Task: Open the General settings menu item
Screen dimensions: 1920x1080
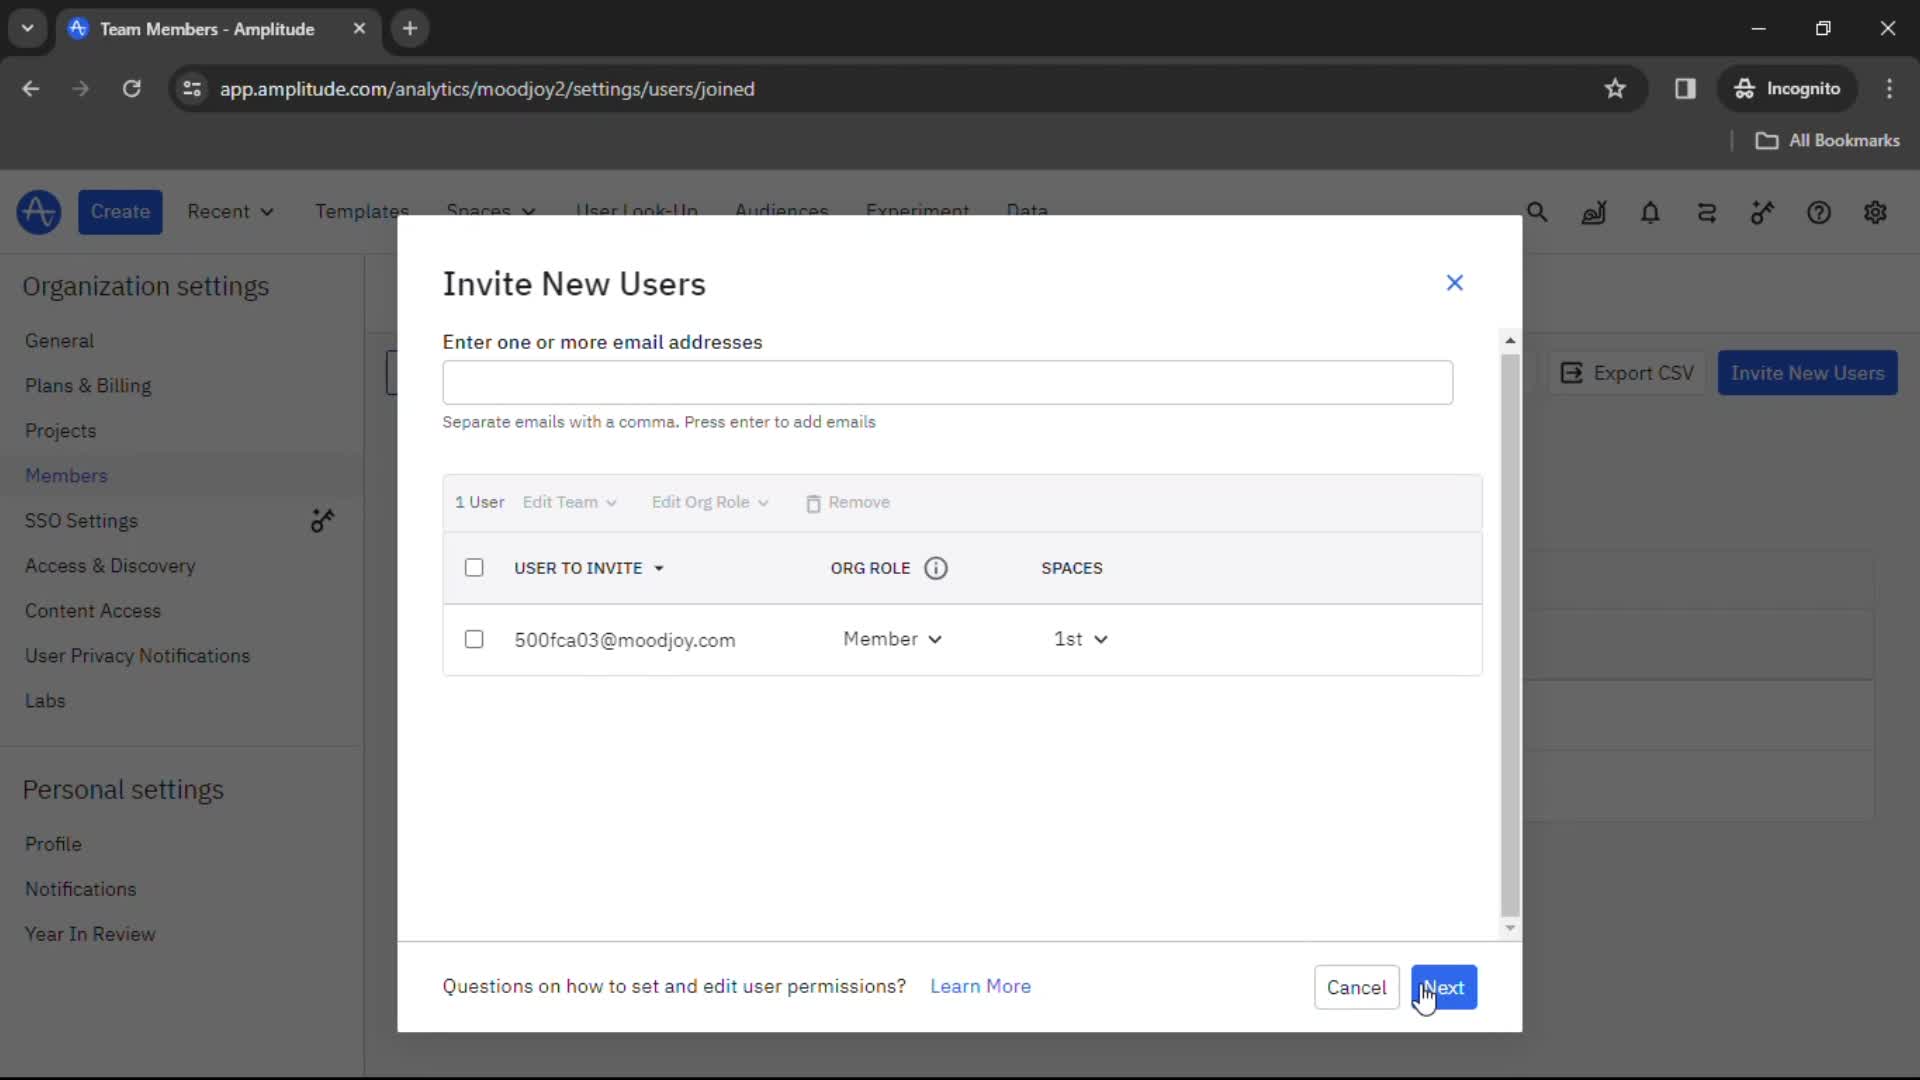Action: point(58,340)
